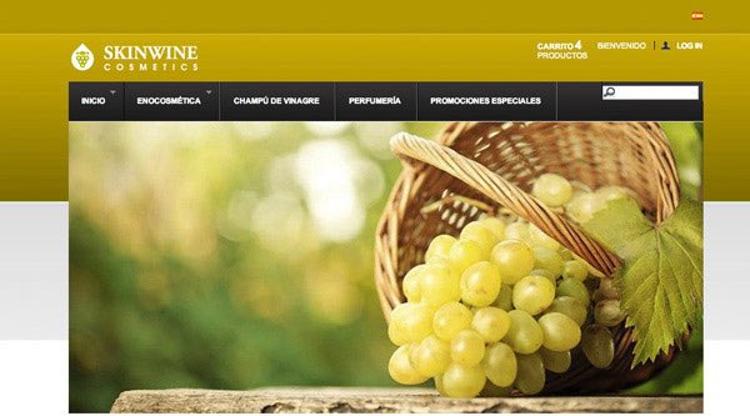Go to Champú de Vinagre section
Image resolution: width=750 pixels, height=416 pixels.
click(276, 101)
